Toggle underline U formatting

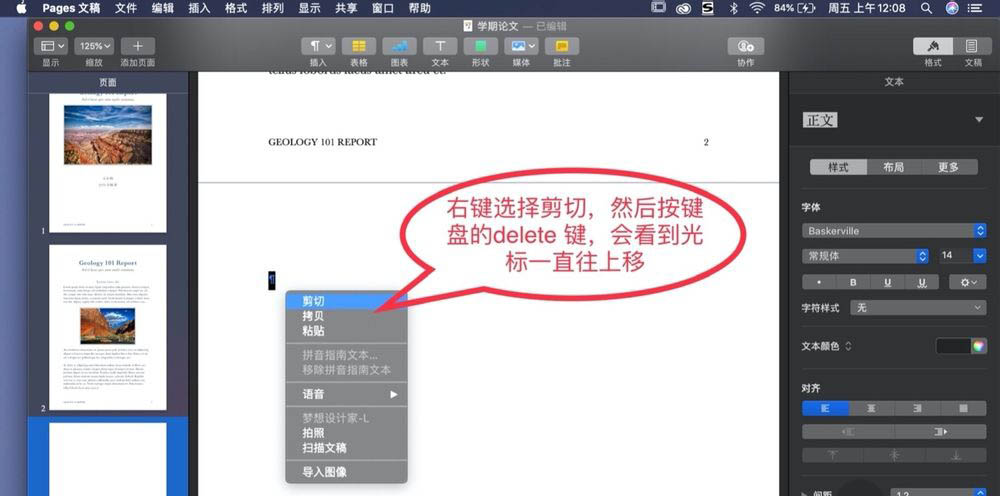(x=888, y=282)
